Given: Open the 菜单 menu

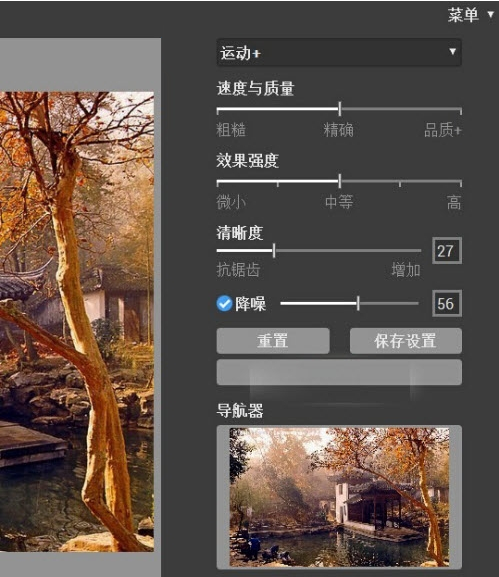Looking at the screenshot, I should (x=463, y=15).
